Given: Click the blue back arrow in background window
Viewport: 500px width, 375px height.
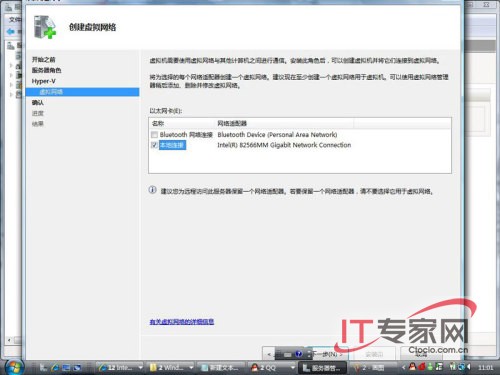Looking at the screenshot, I should [11, 32].
